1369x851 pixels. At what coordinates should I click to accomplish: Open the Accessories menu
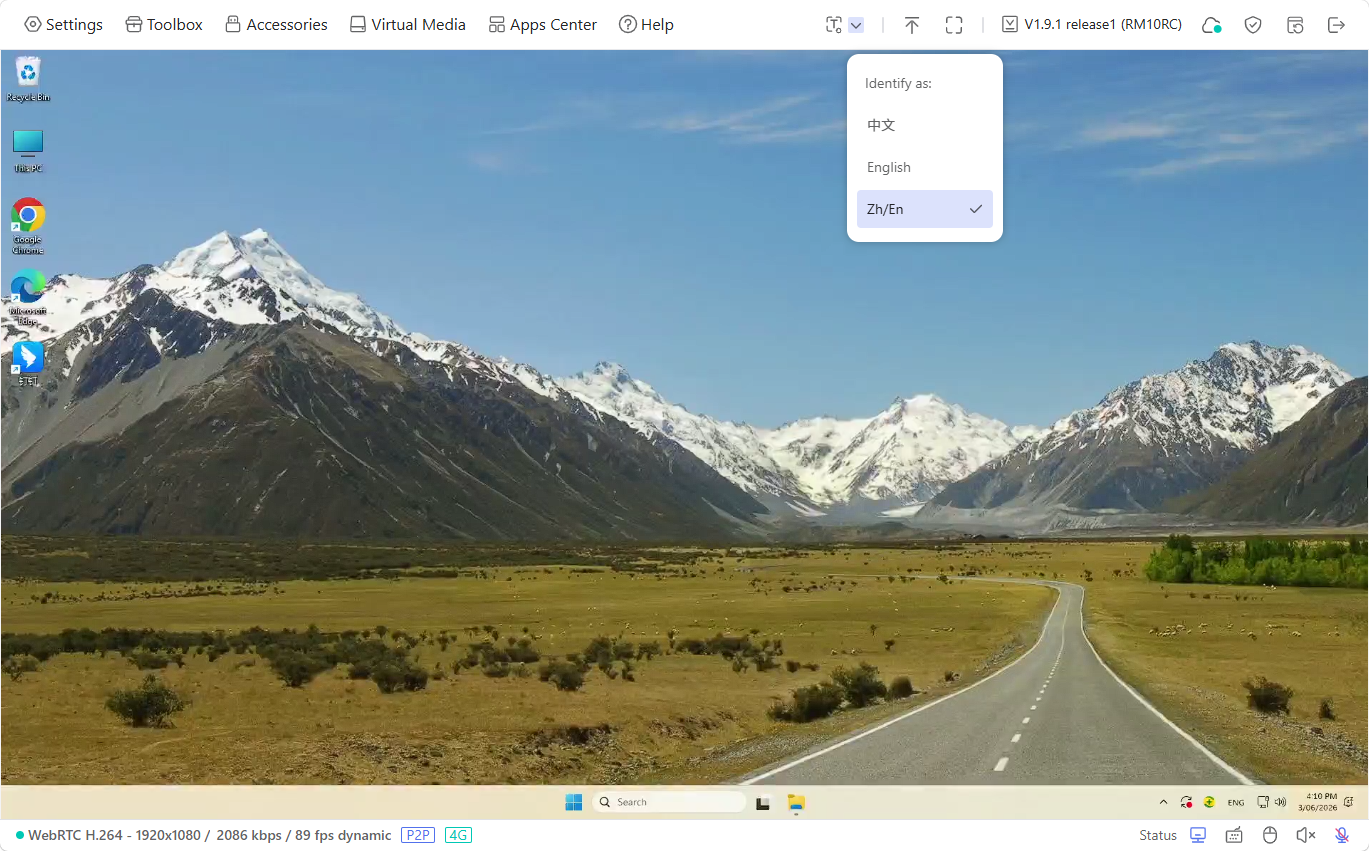[x=276, y=24]
